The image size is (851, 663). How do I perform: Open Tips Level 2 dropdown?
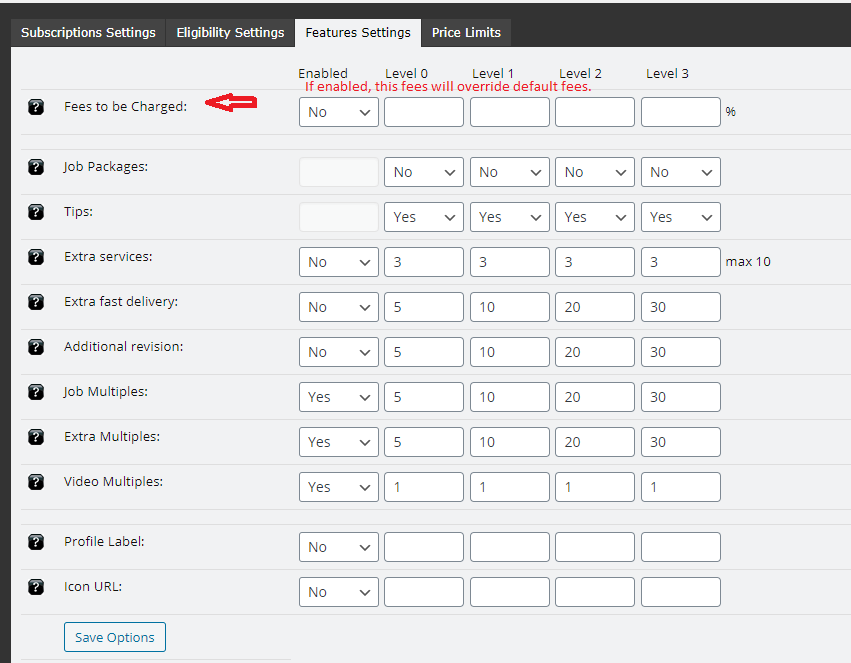point(595,218)
